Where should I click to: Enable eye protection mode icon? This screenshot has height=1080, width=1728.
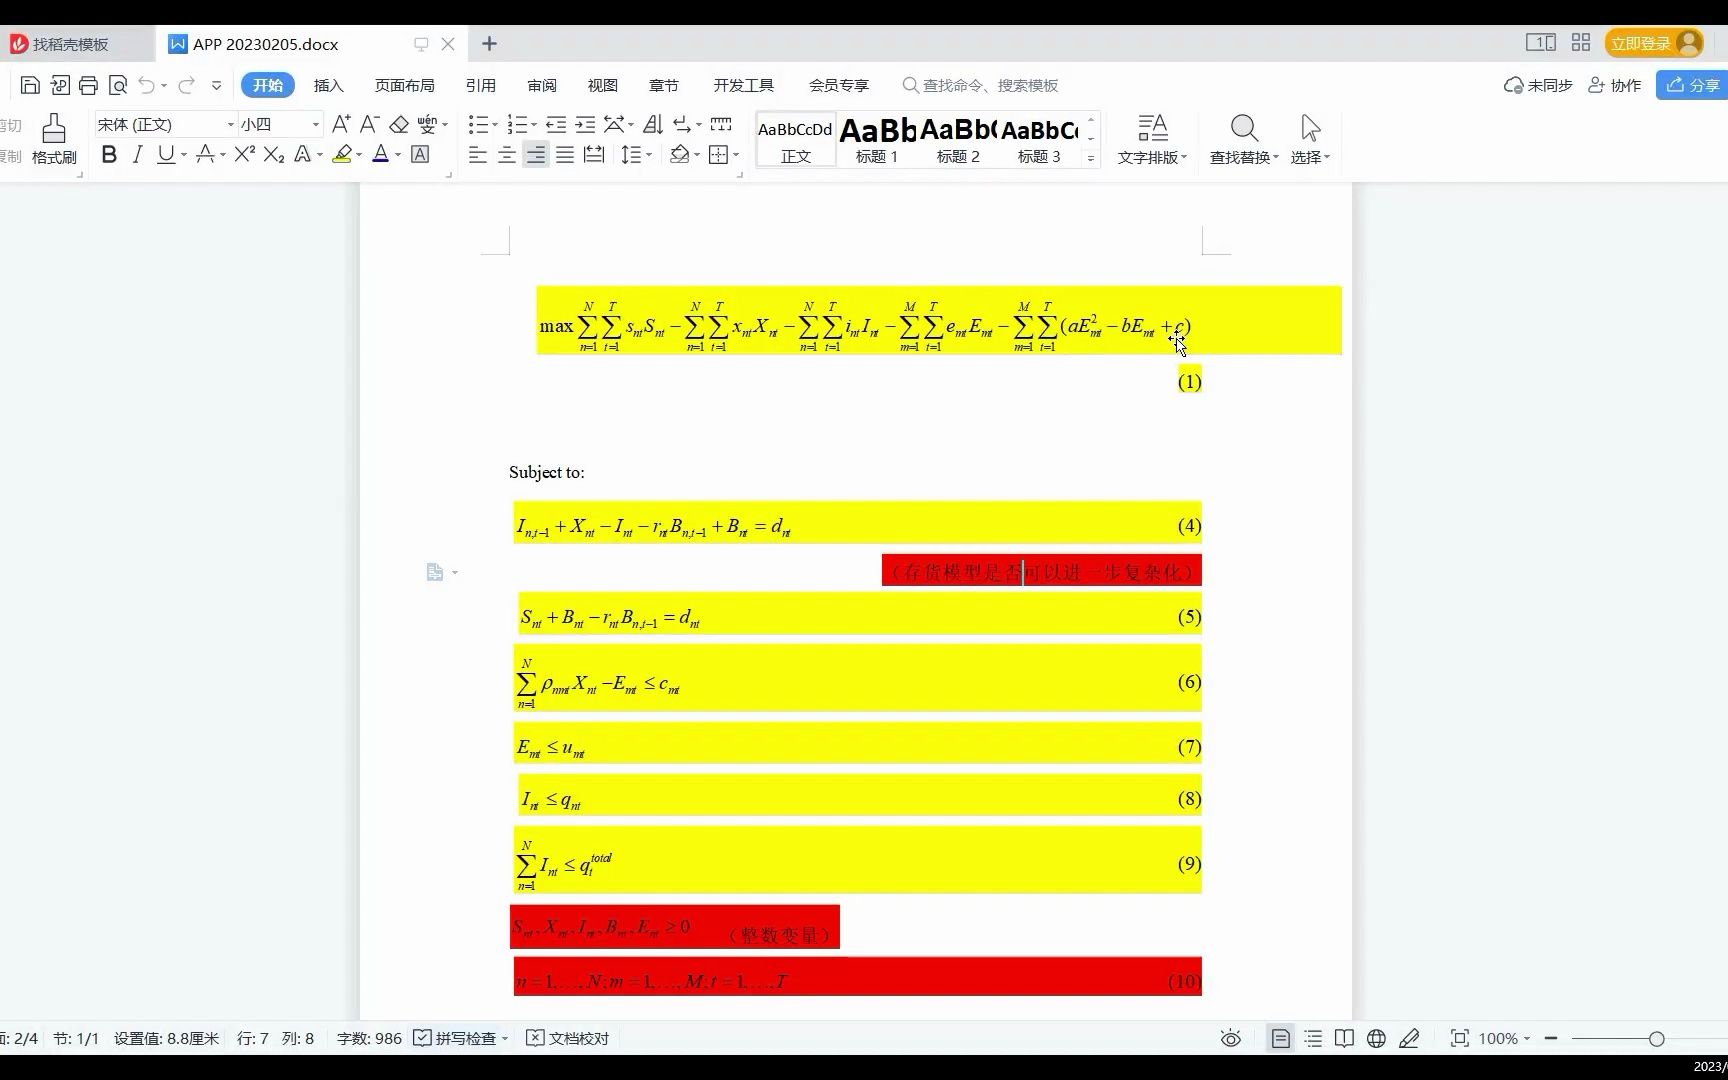point(1231,1038)
